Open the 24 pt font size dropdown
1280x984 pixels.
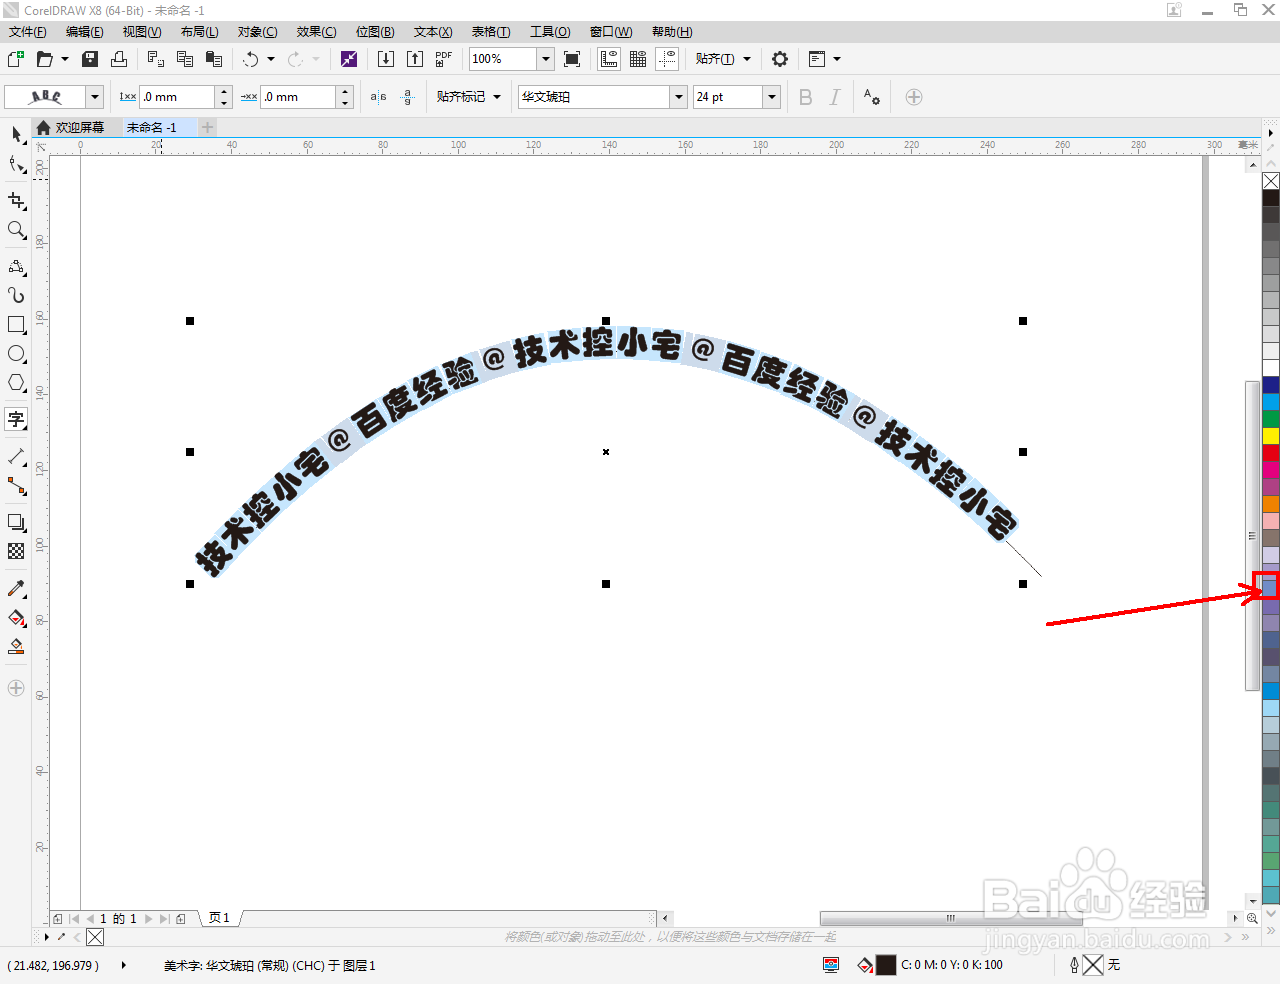(772, 97)
